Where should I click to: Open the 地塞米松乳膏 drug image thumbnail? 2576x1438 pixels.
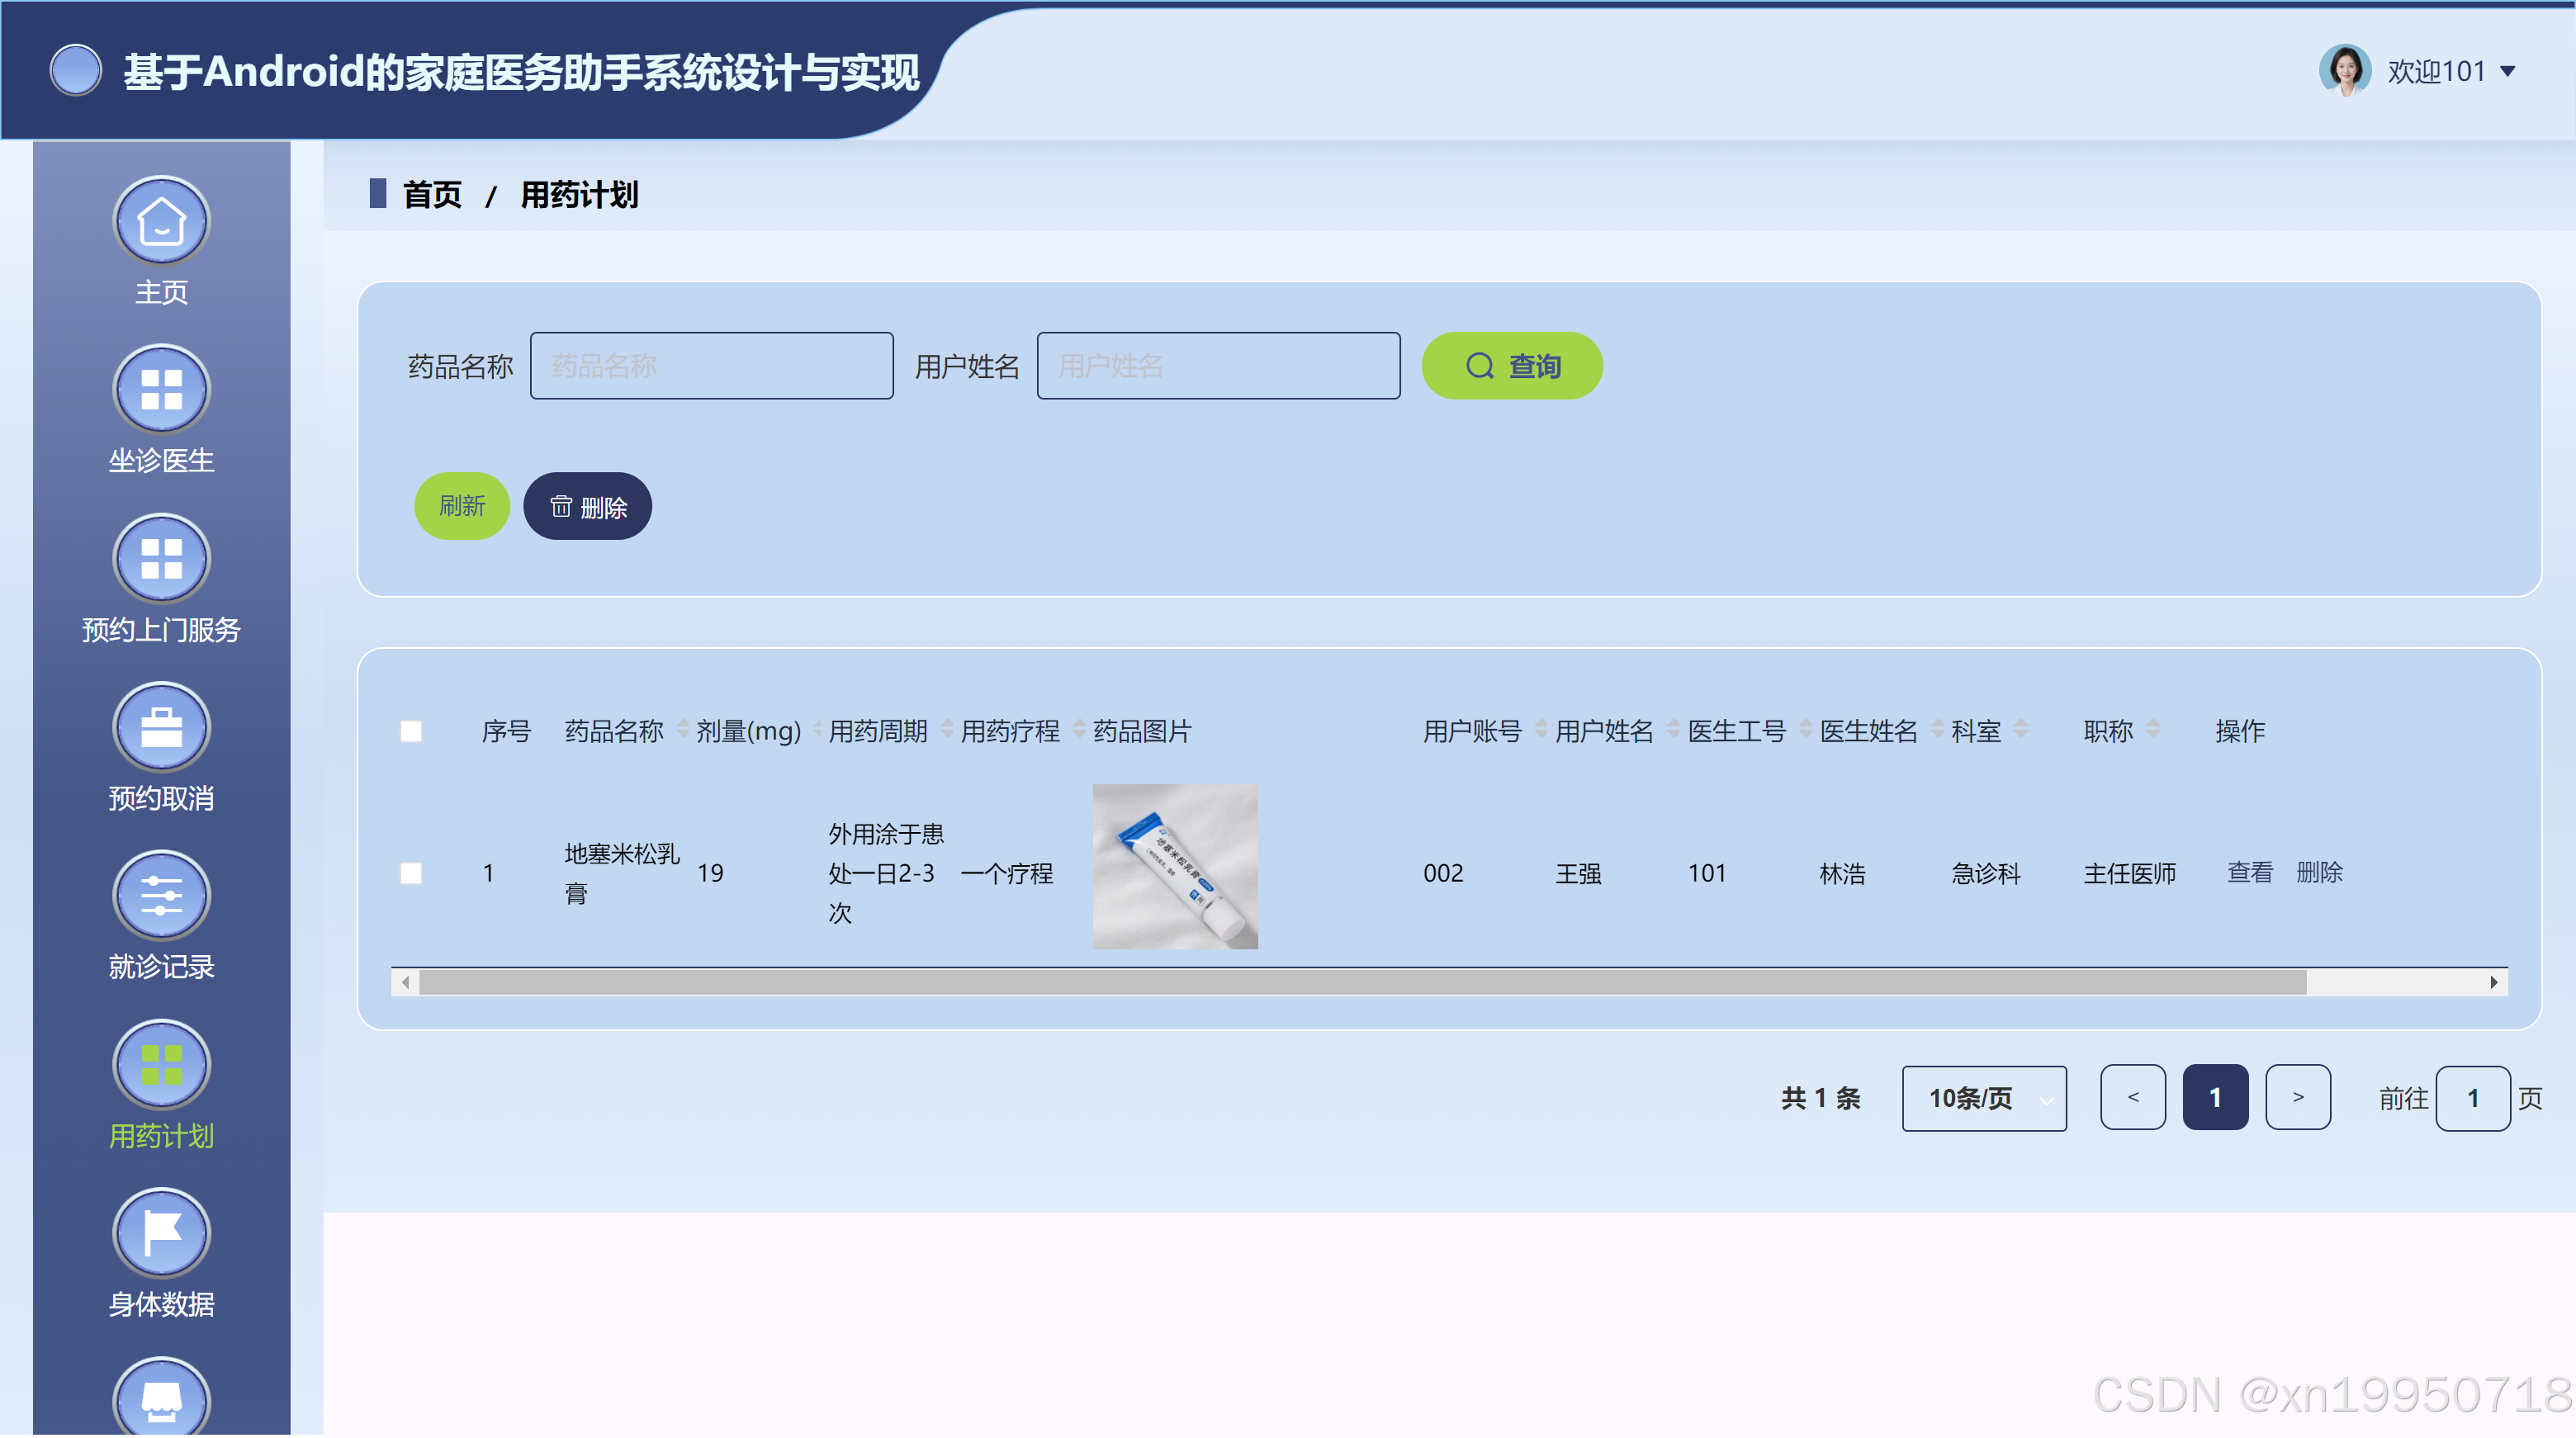point(1175,866)
